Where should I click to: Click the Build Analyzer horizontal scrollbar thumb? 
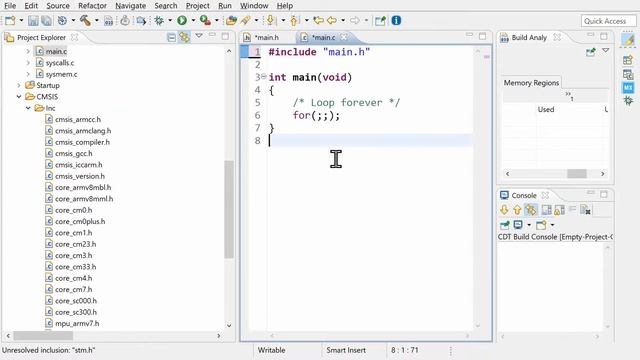(x=577, y=173)
